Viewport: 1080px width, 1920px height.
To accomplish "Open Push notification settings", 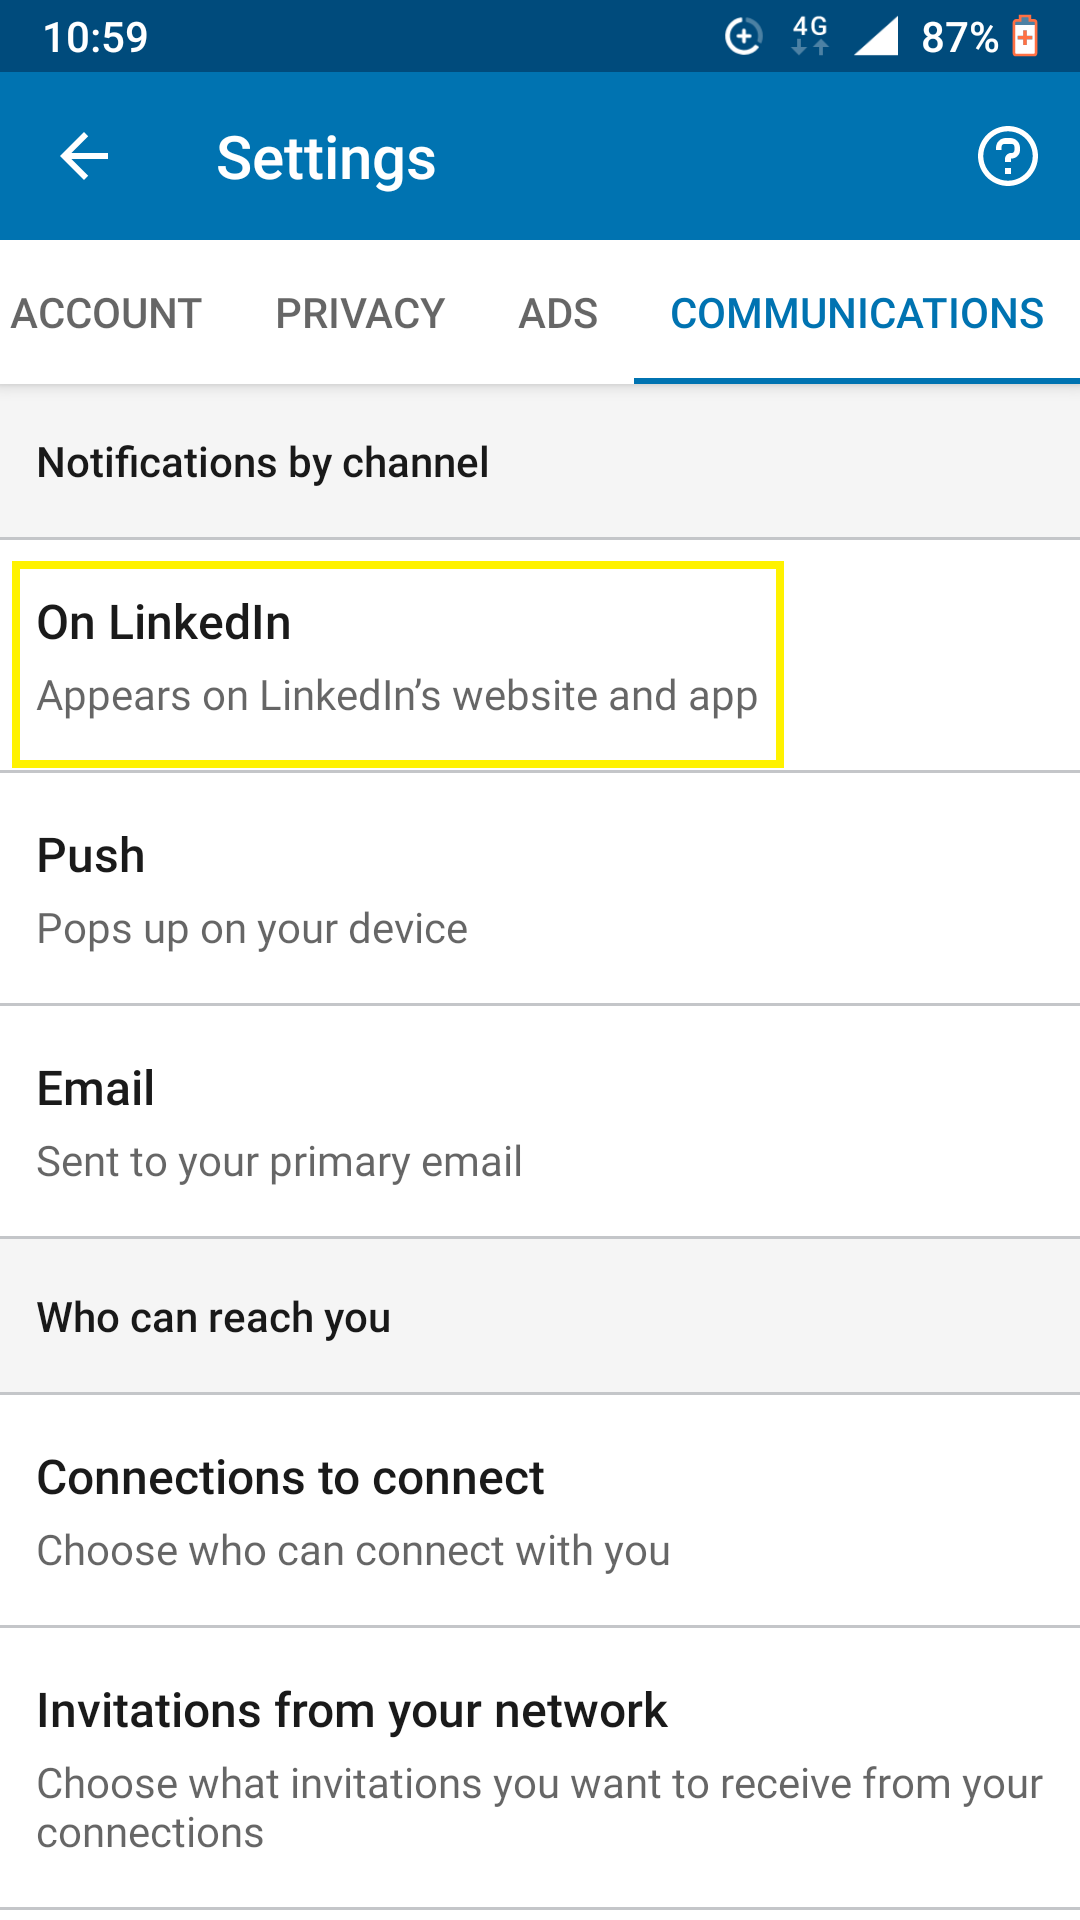I will tap(540, 889).
